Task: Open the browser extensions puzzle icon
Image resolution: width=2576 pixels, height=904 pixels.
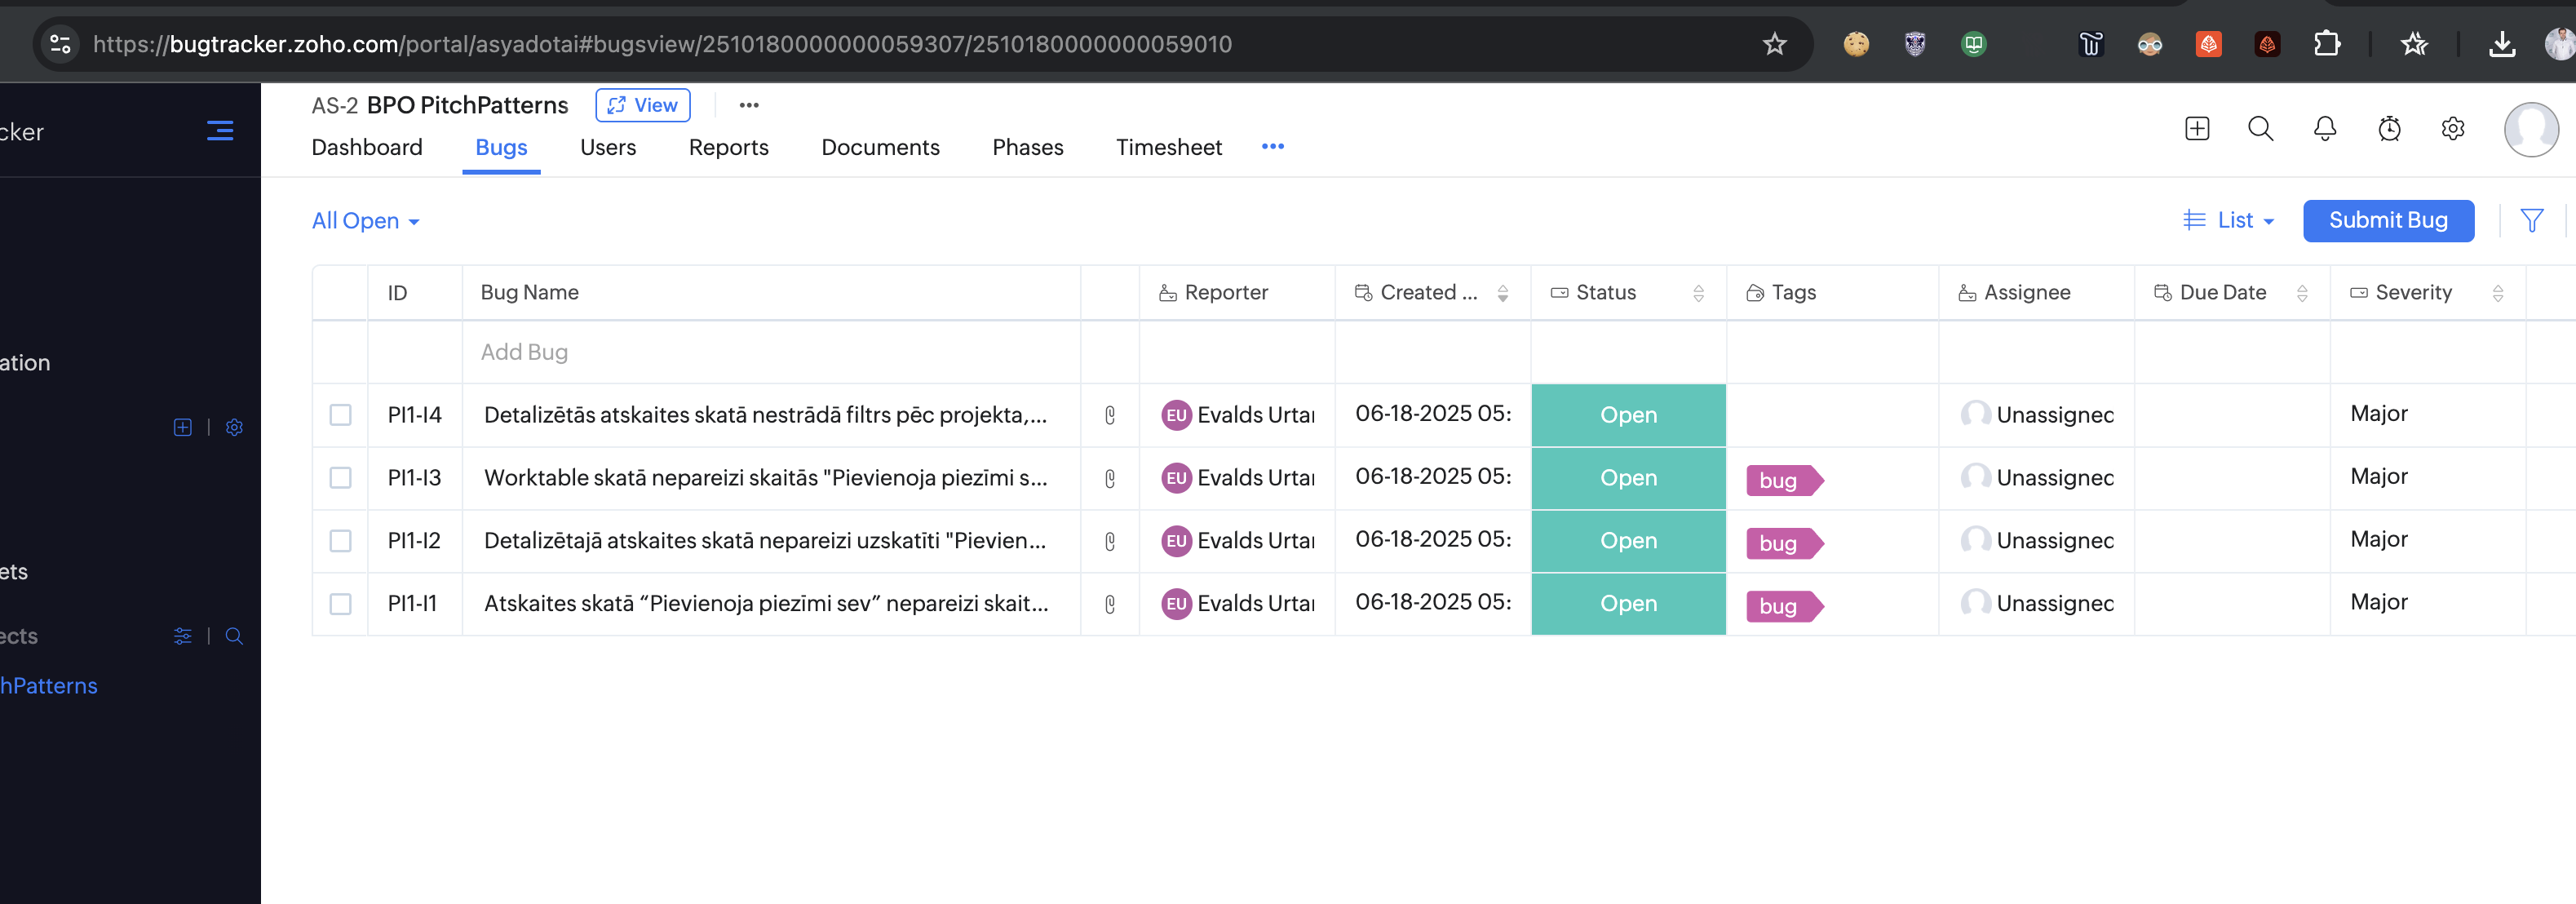Action: 2327,44
